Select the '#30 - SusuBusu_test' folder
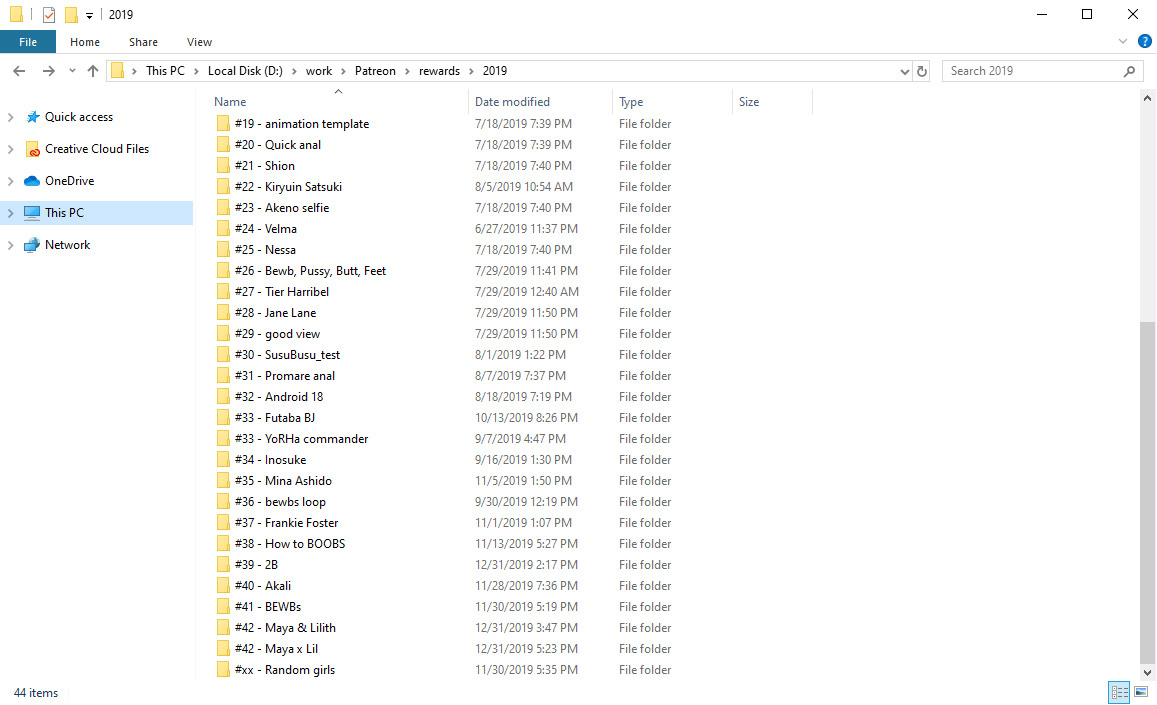 point(287,354)
